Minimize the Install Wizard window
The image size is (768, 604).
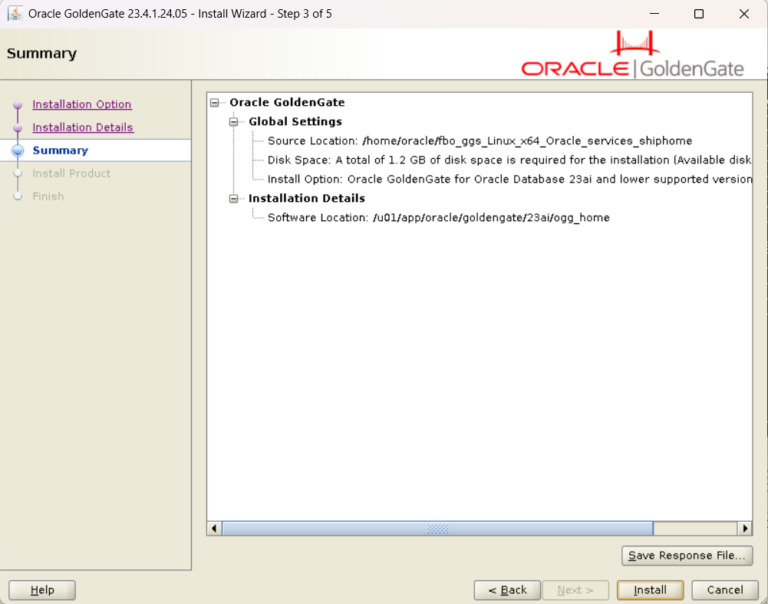[654, 14]
